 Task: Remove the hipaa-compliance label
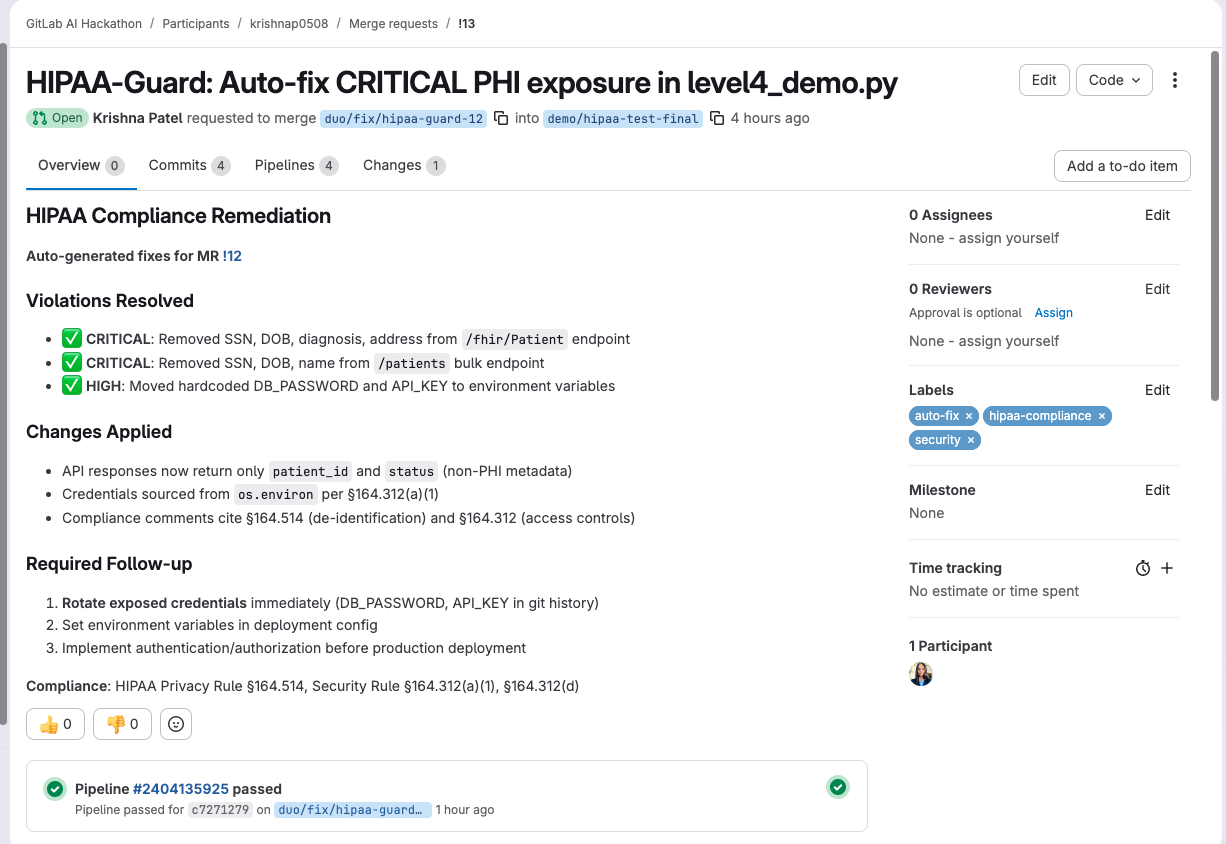click(1102, 416)
